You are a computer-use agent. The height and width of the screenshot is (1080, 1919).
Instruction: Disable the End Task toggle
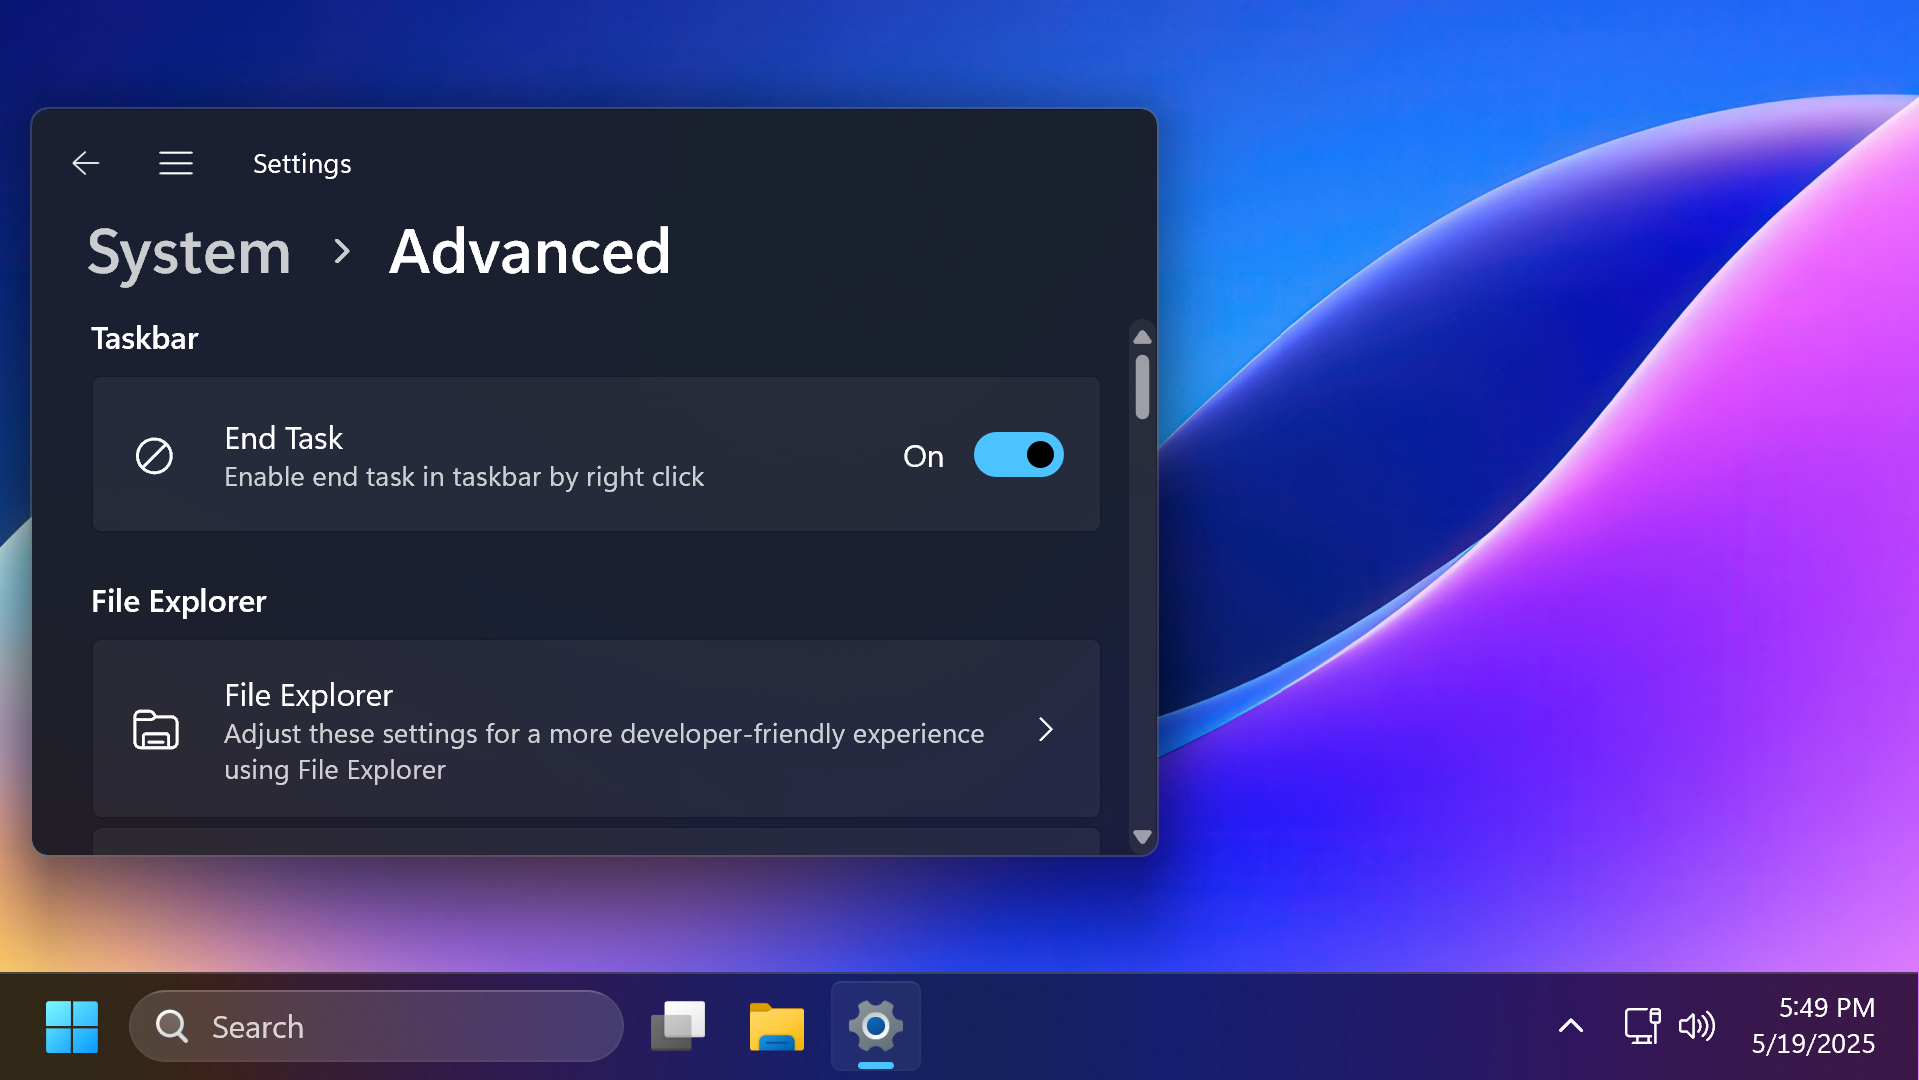[1018, 455]
